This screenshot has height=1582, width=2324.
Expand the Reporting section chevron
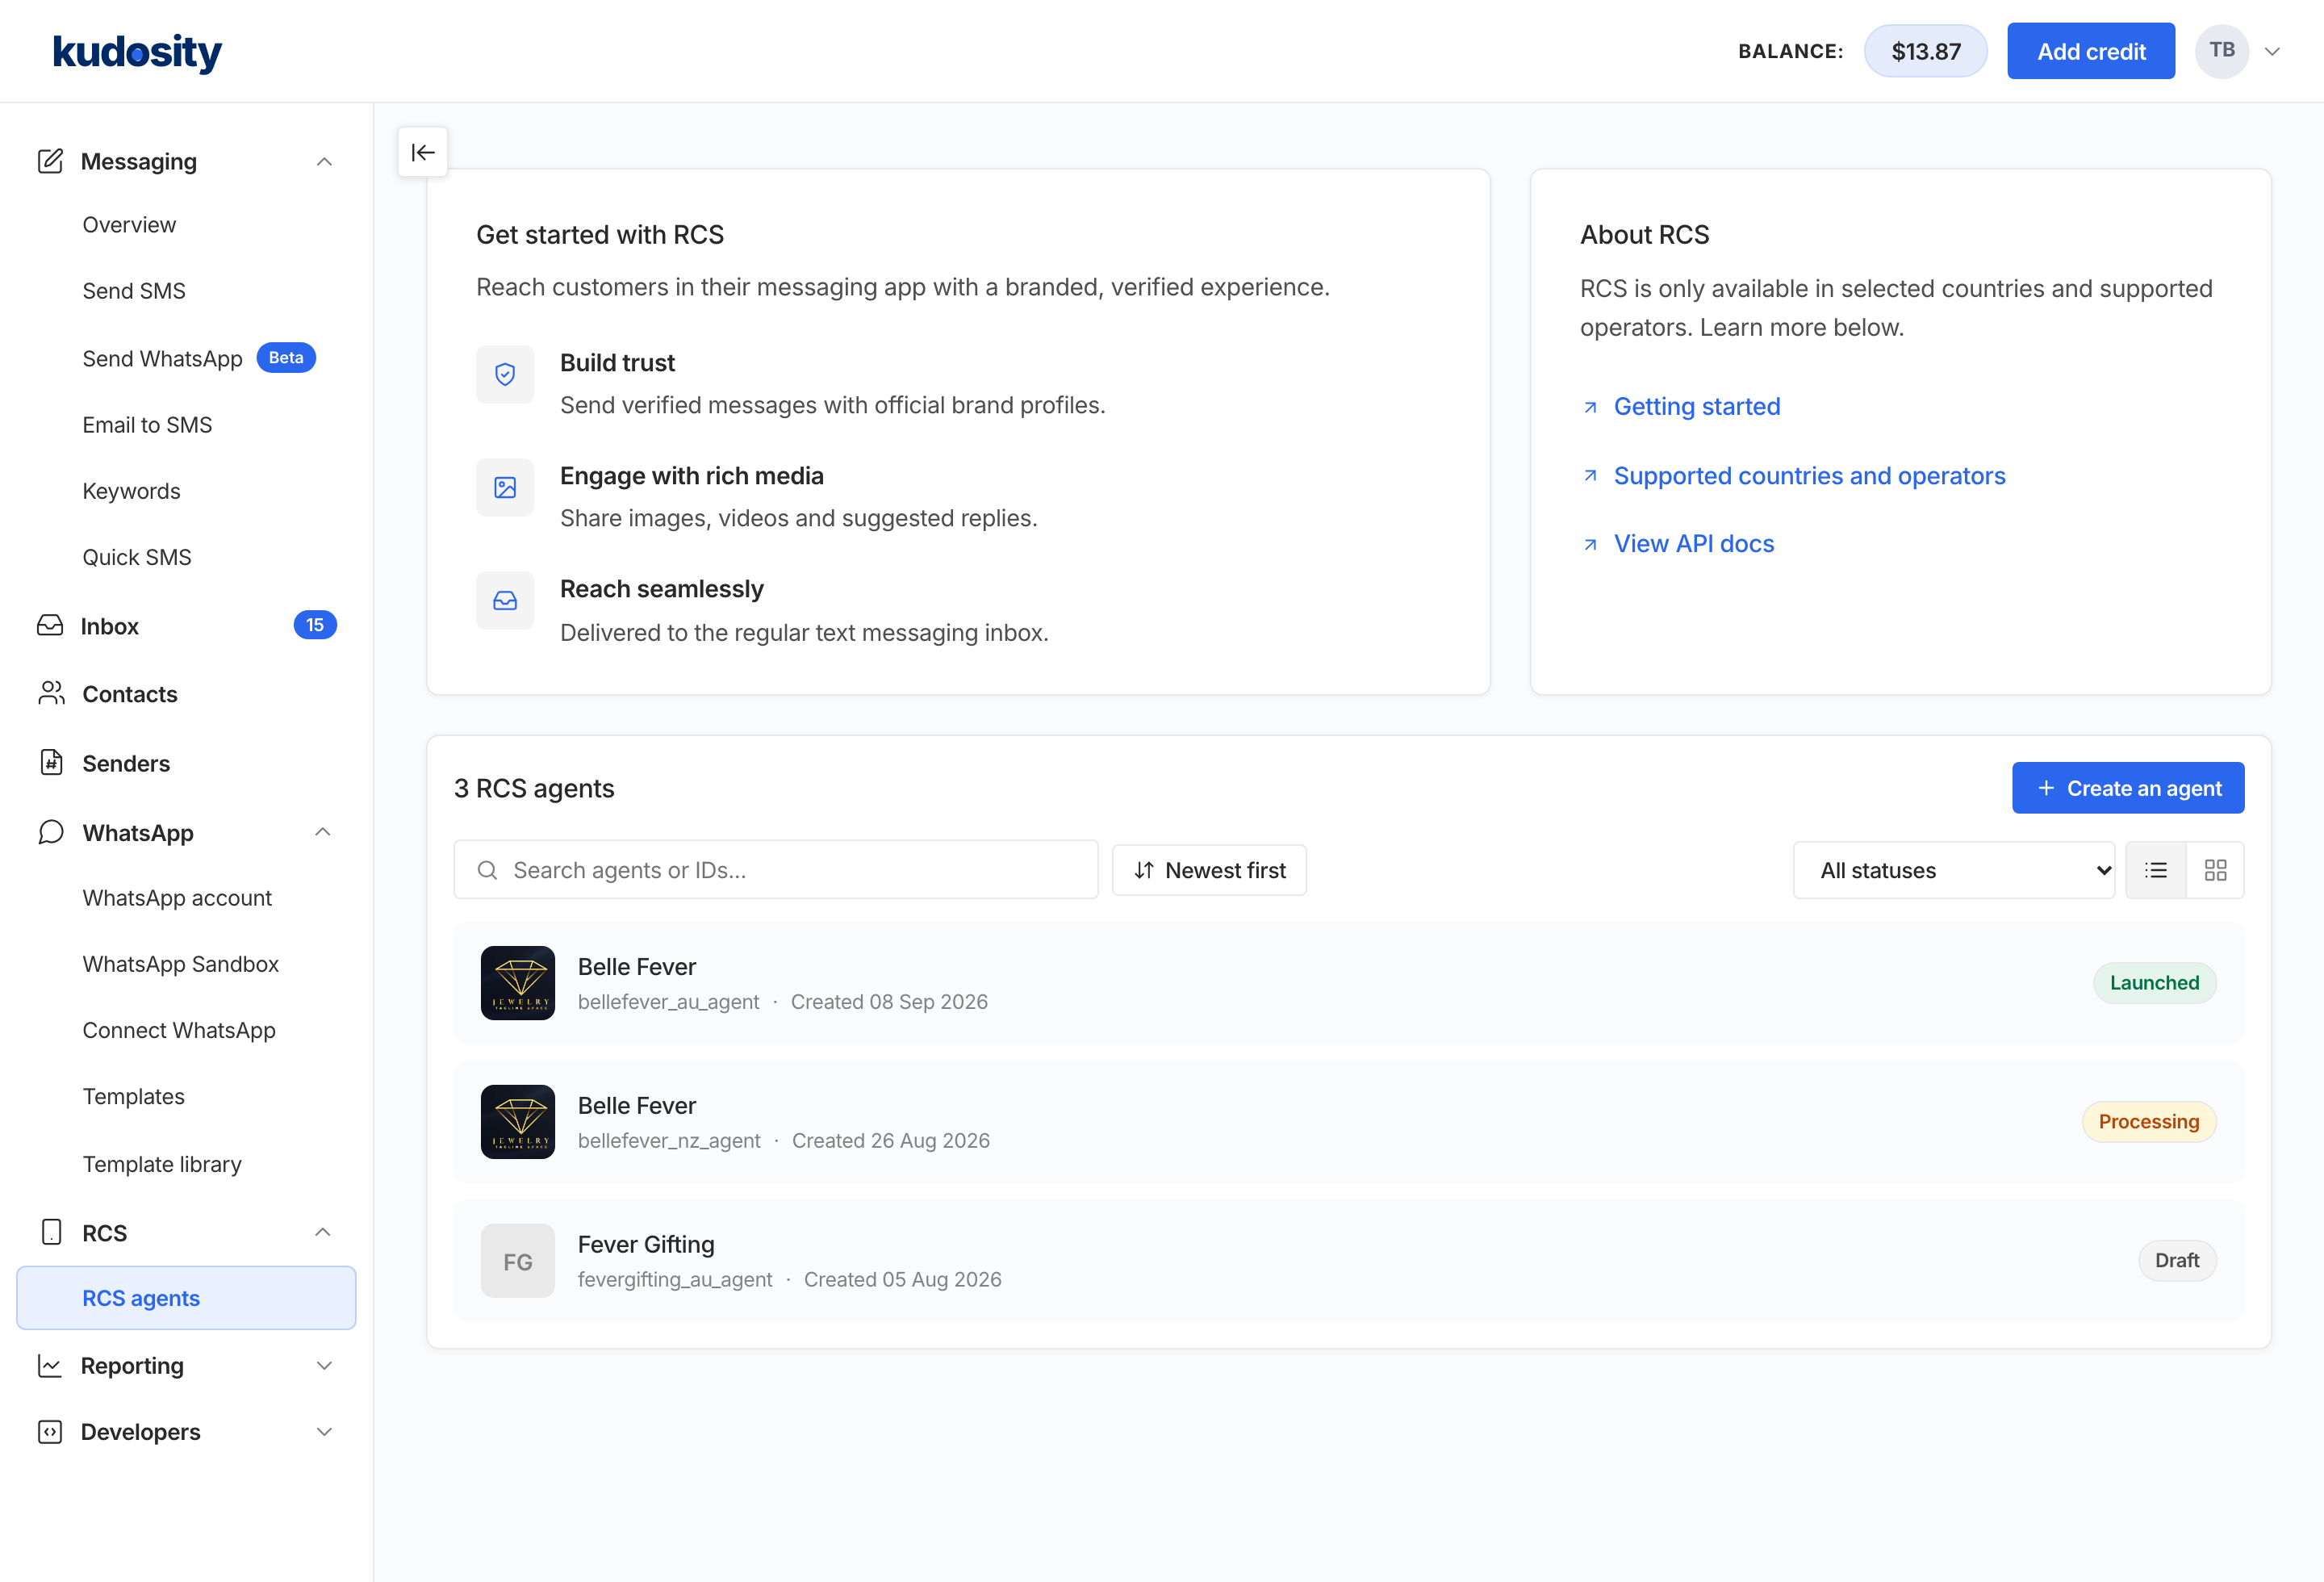pyautogui.click(x=324, y=1365)
